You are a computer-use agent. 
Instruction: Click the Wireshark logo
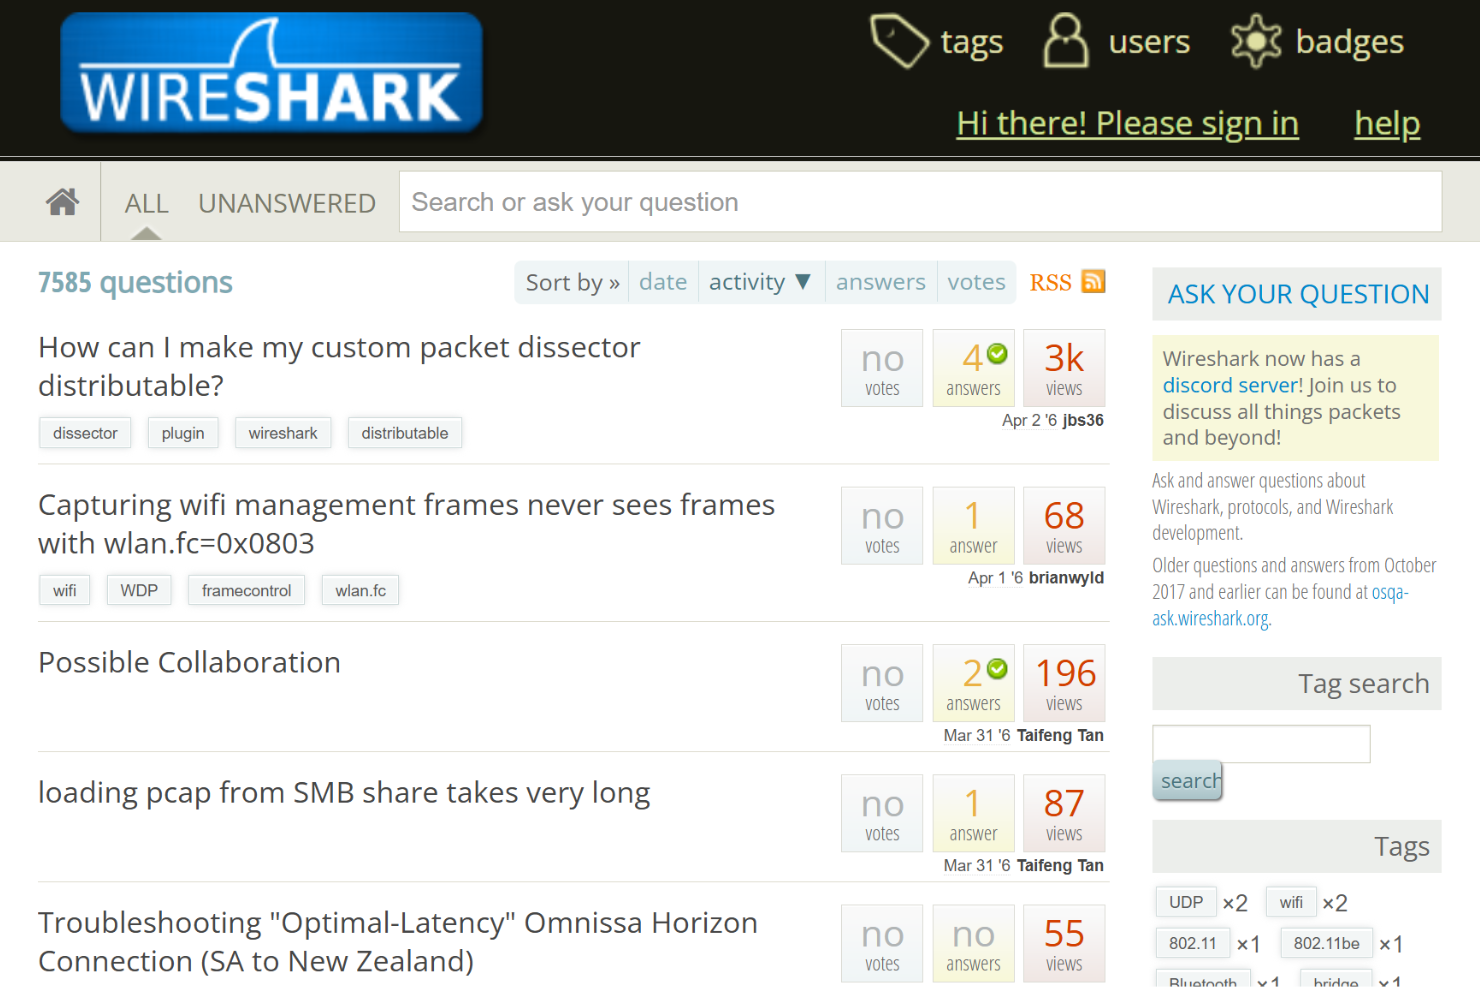coord(271,74)
